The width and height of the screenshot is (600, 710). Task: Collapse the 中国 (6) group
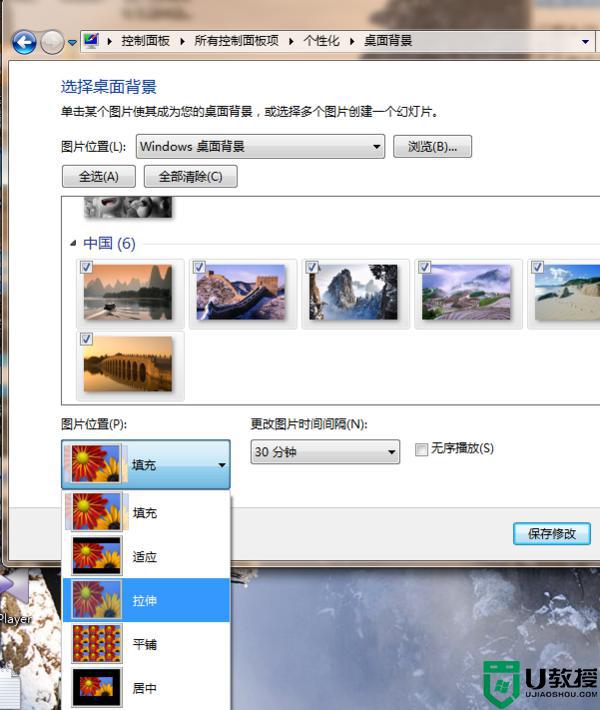click(73, 244)
